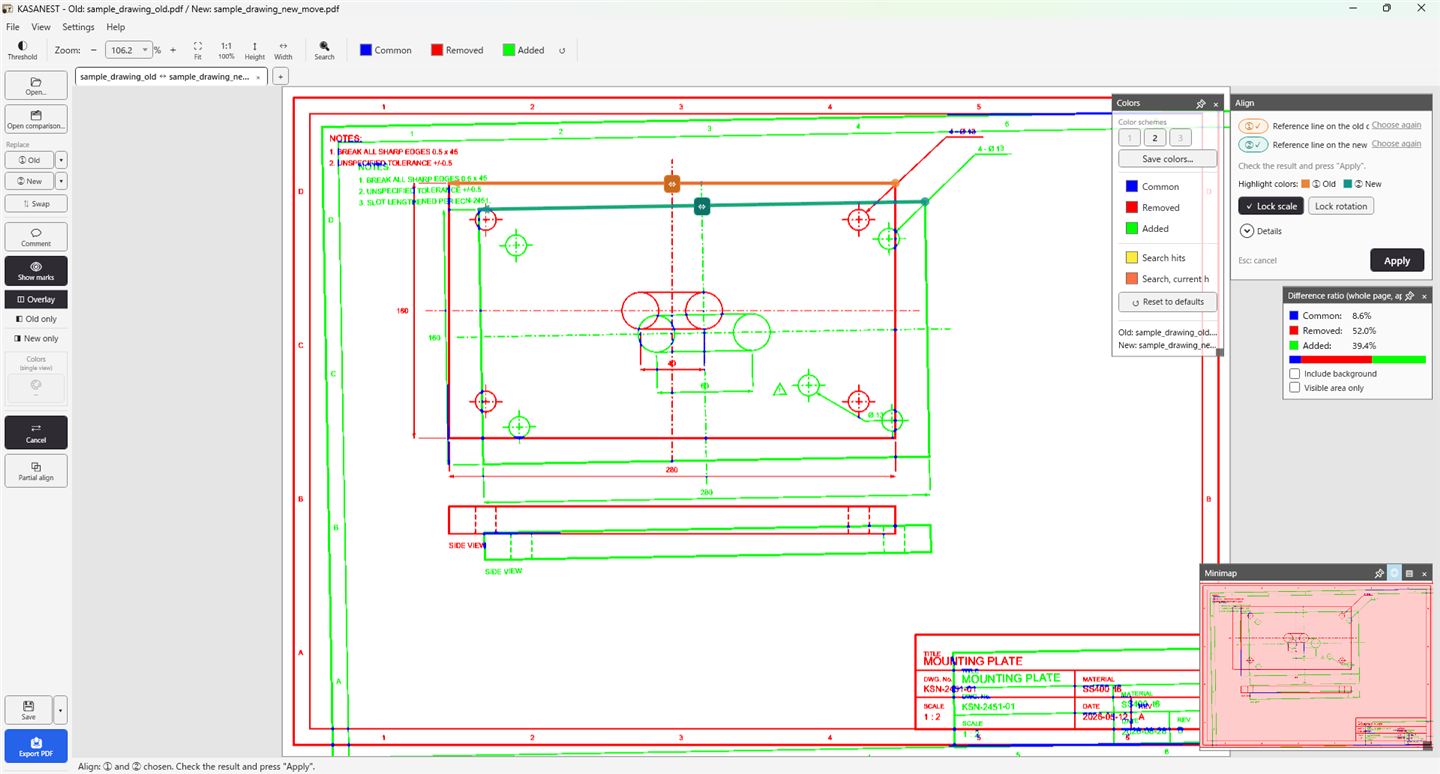The height and width of the screenshot is (774, 1440).
Task: Fit drawing to window height
Action: tap(255, 50)
